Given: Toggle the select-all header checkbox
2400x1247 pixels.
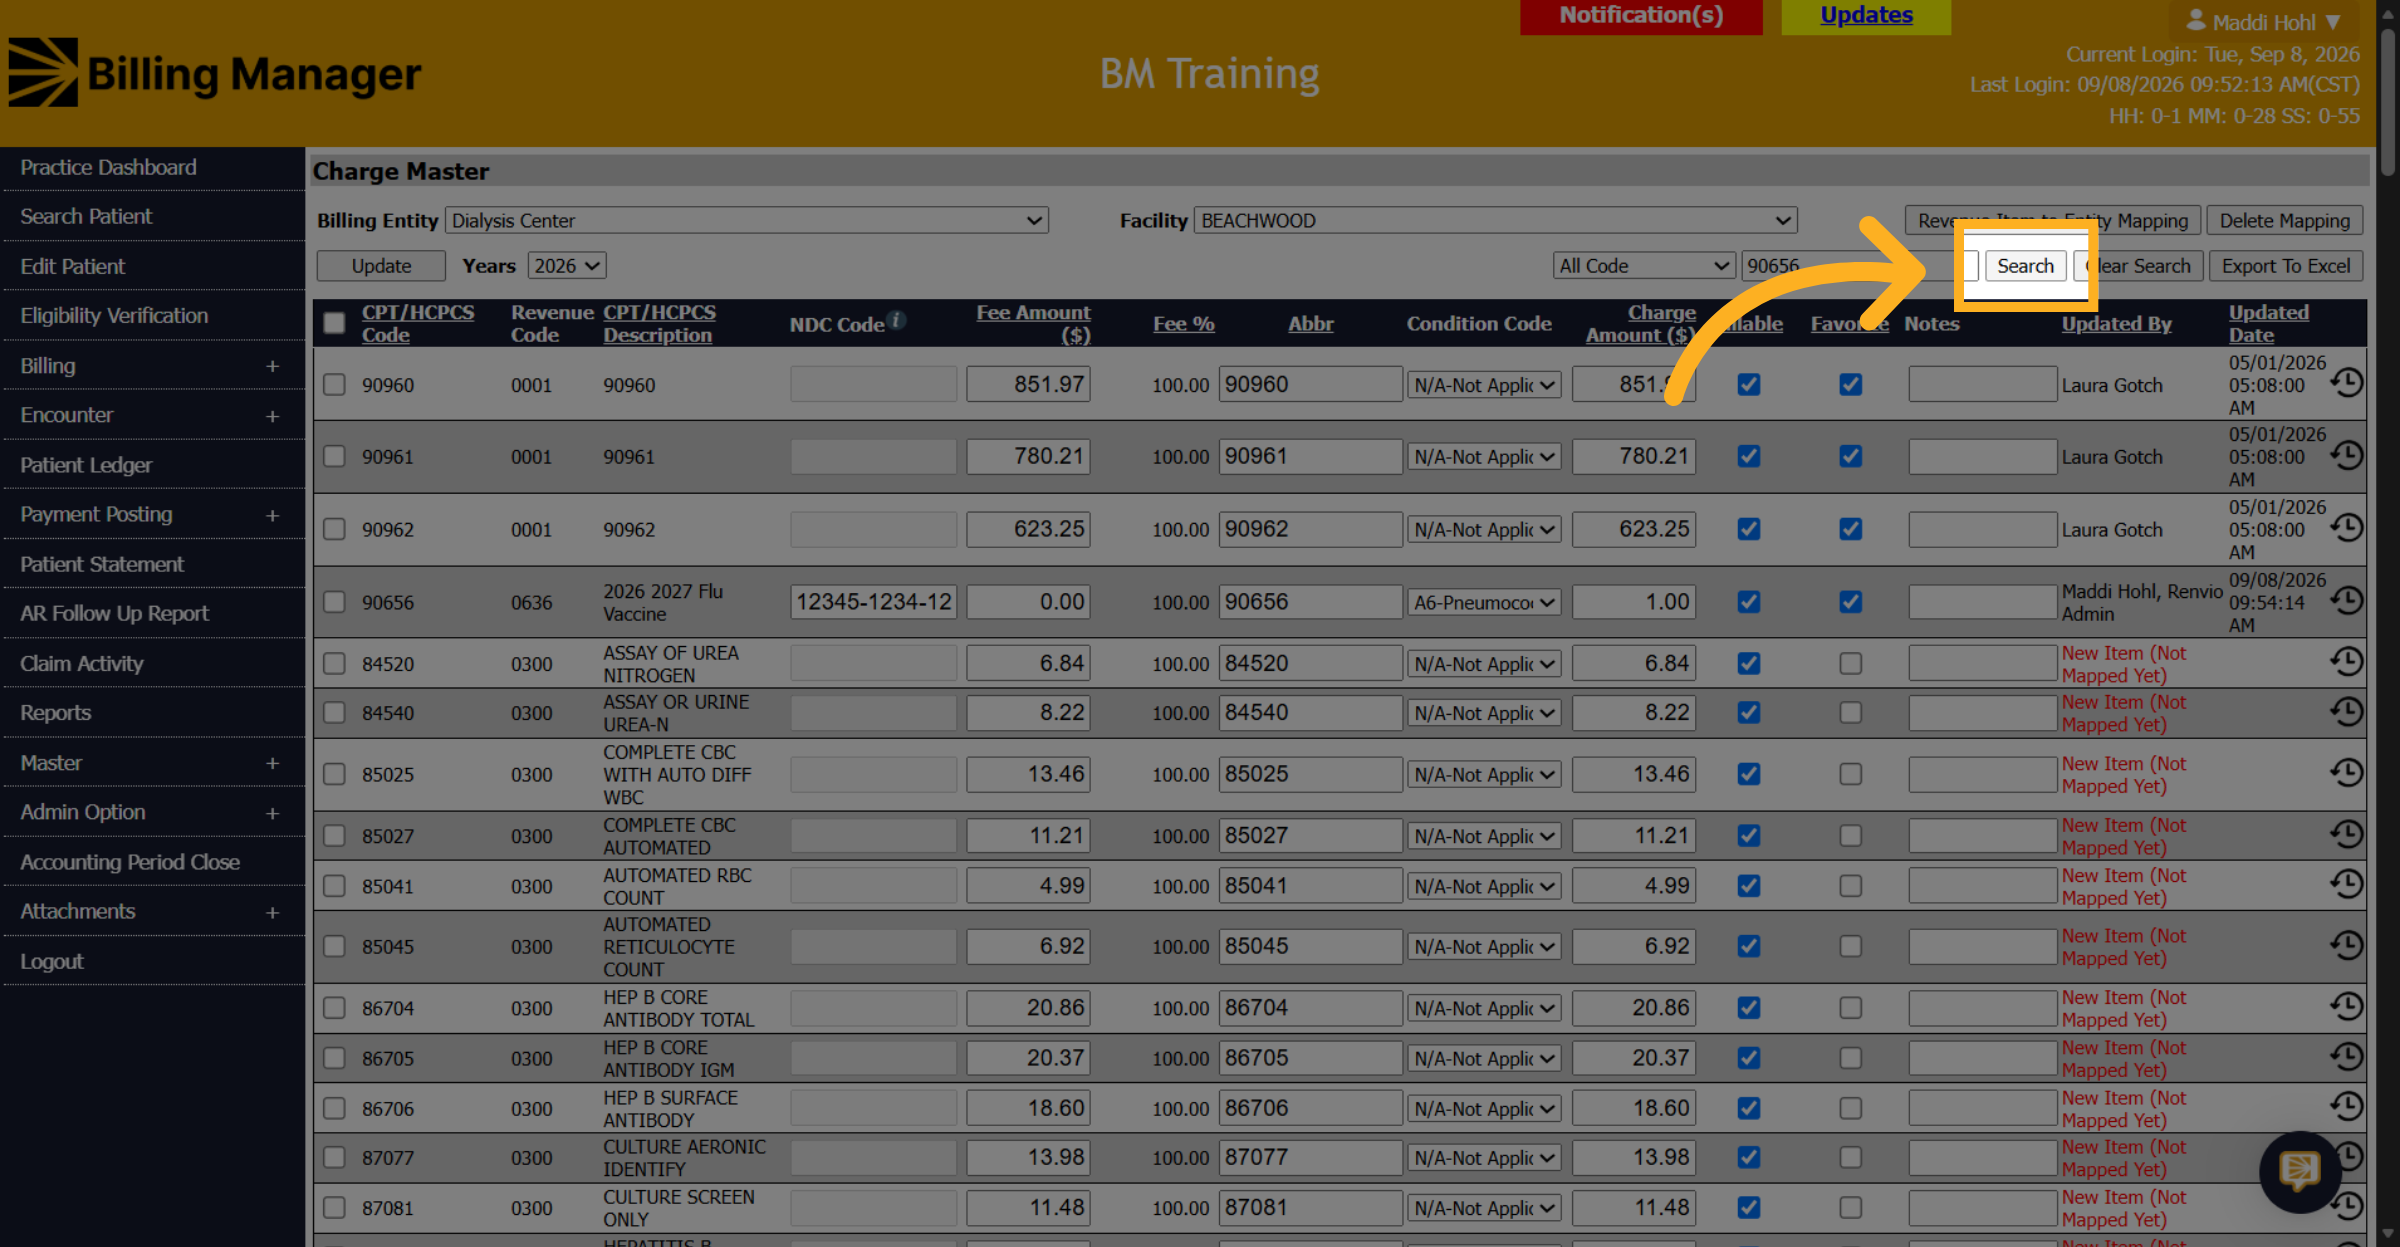Looking at the screenshot, I should (x=334, y=323).
